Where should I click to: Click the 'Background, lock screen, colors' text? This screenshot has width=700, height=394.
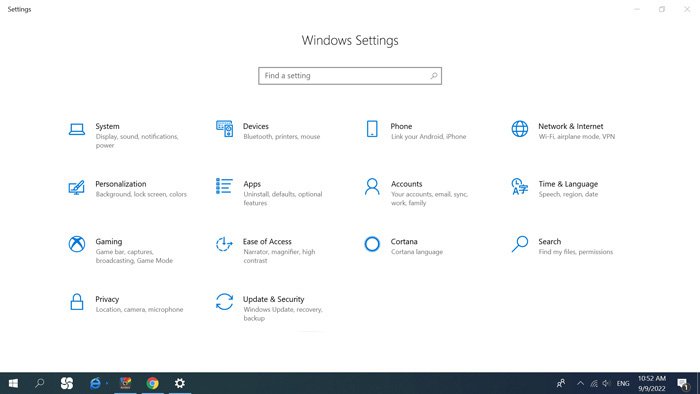point(141,194)
